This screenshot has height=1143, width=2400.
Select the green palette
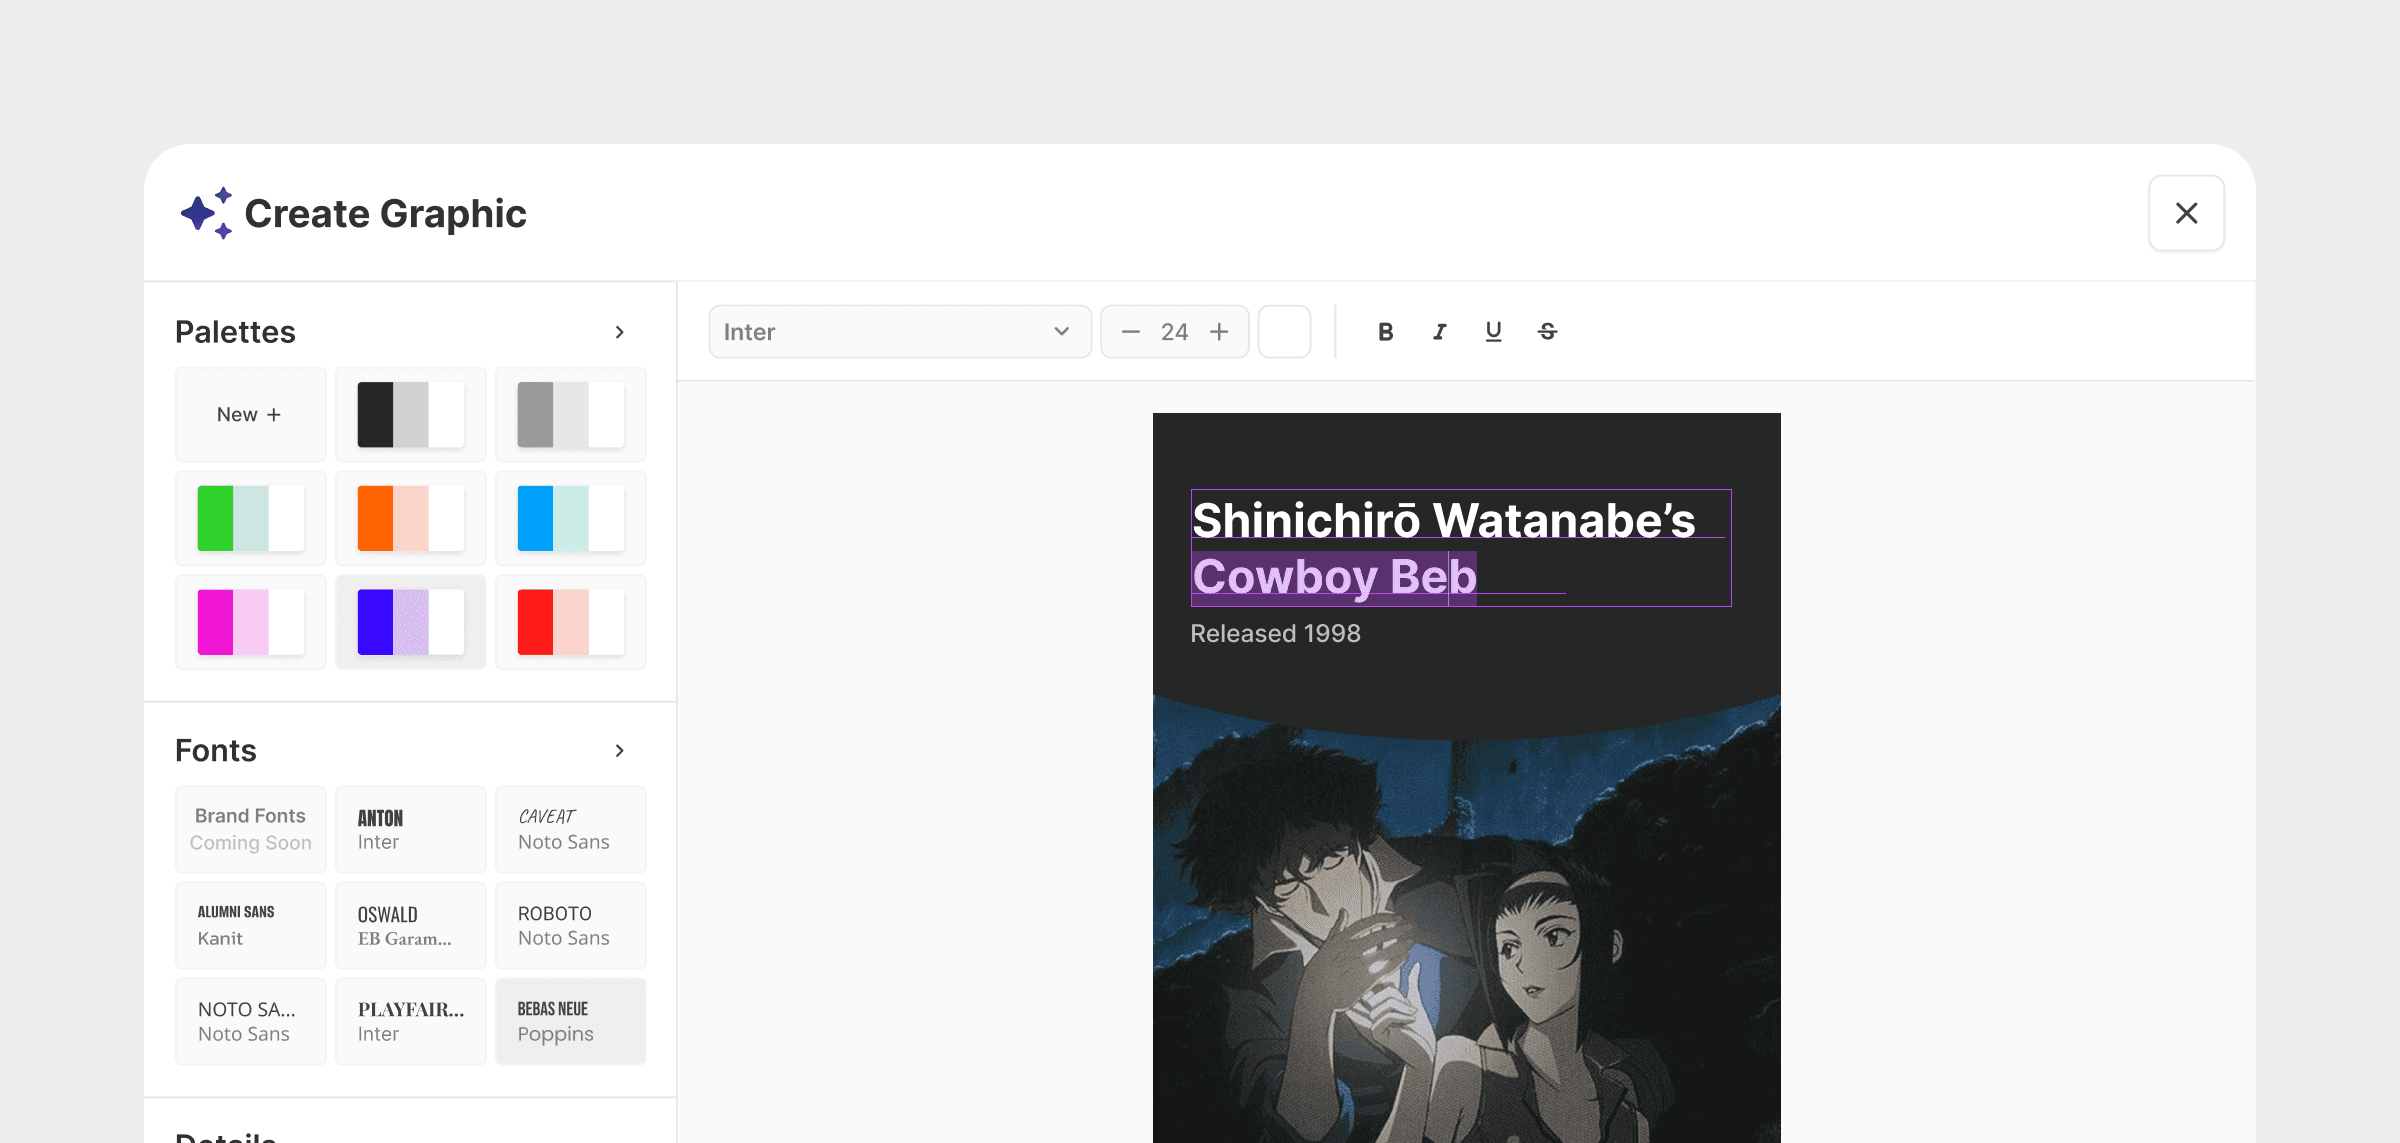click(x=250, y=519)
